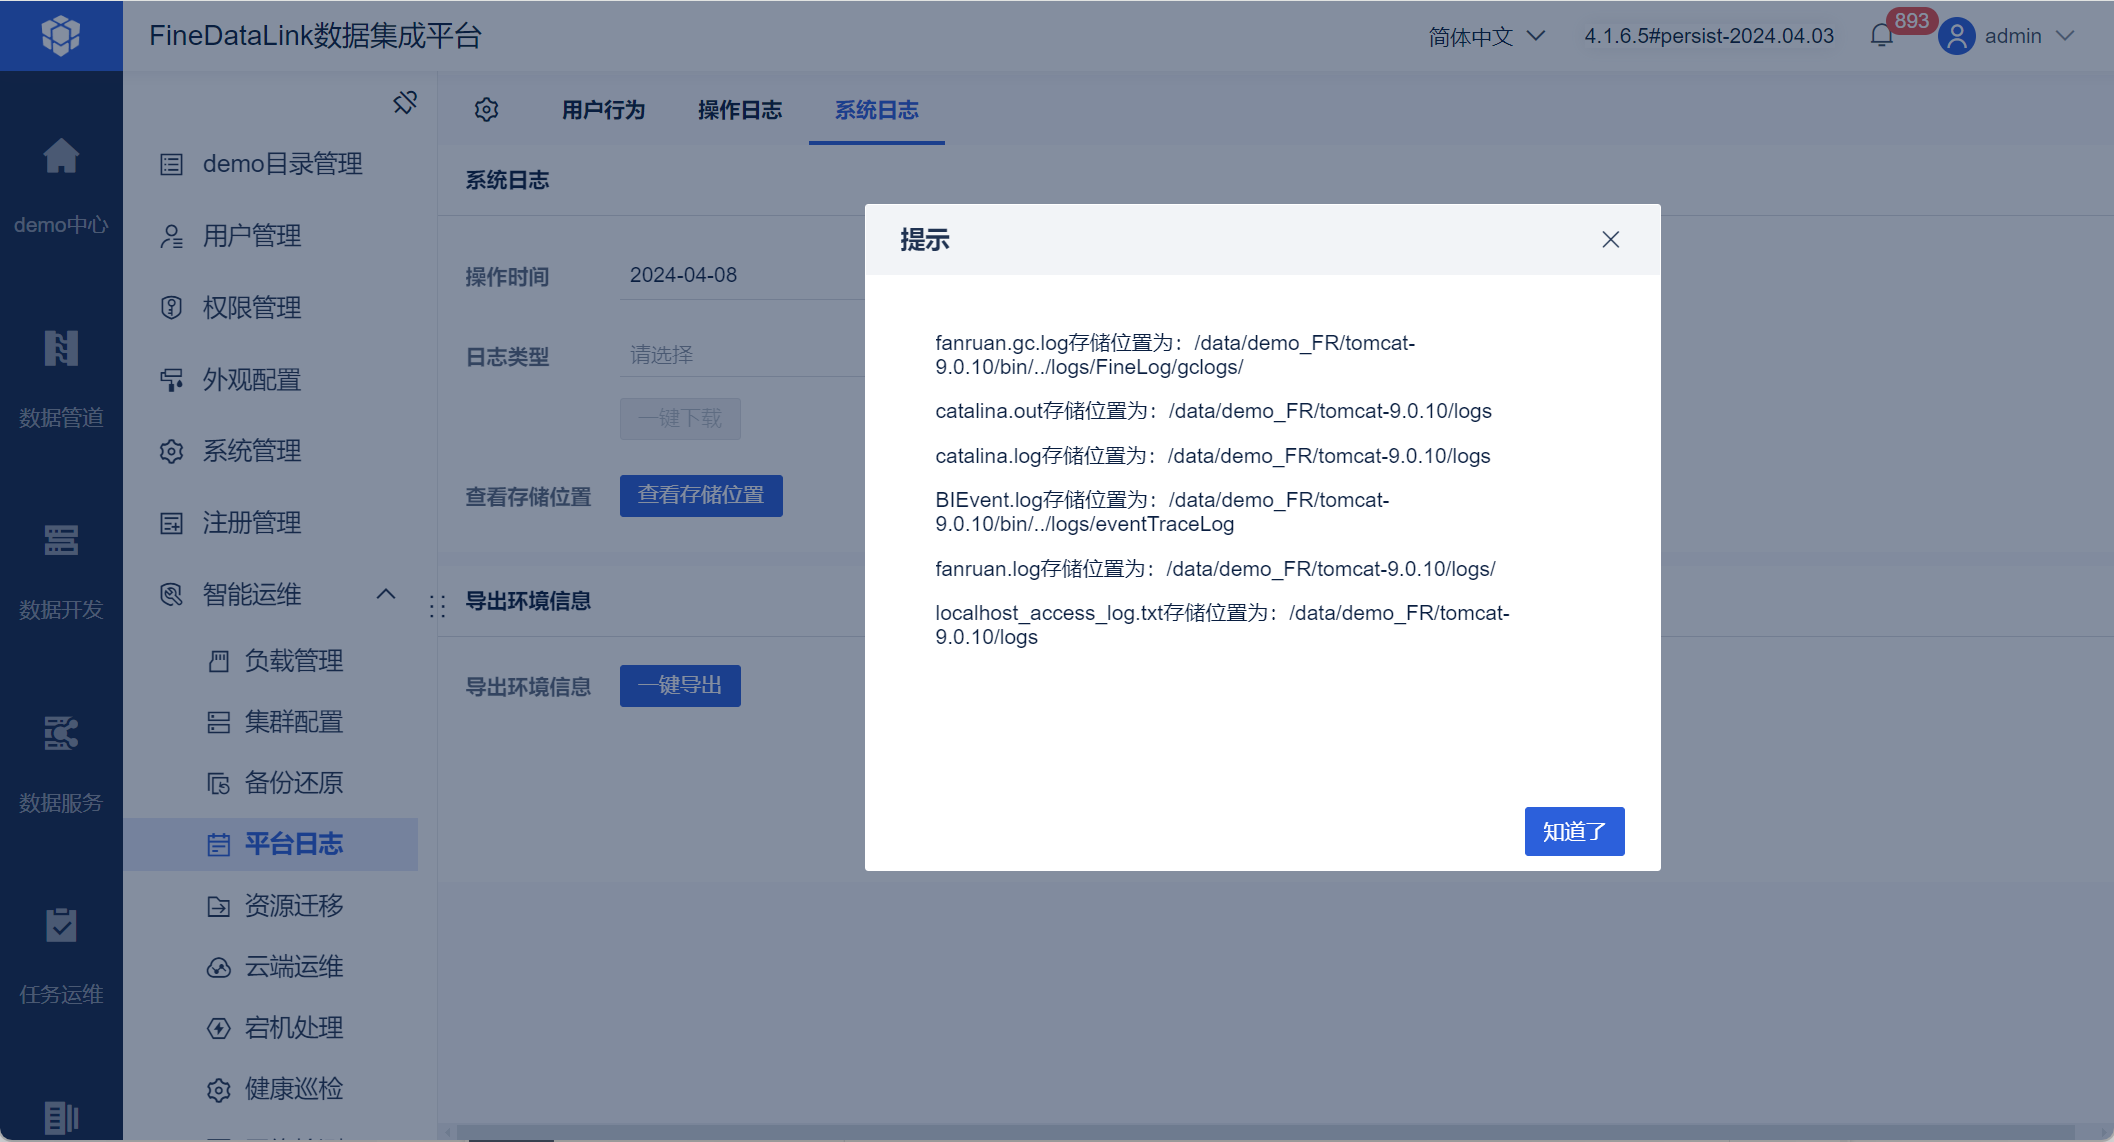This screenshot has width=2114, height=1142.
Task: Collapse the 智能运维 menu group
Action: coord(386,594)
